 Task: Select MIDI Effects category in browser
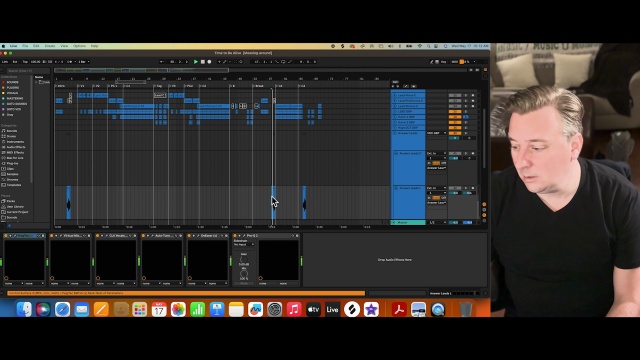[x=15, y=152]
